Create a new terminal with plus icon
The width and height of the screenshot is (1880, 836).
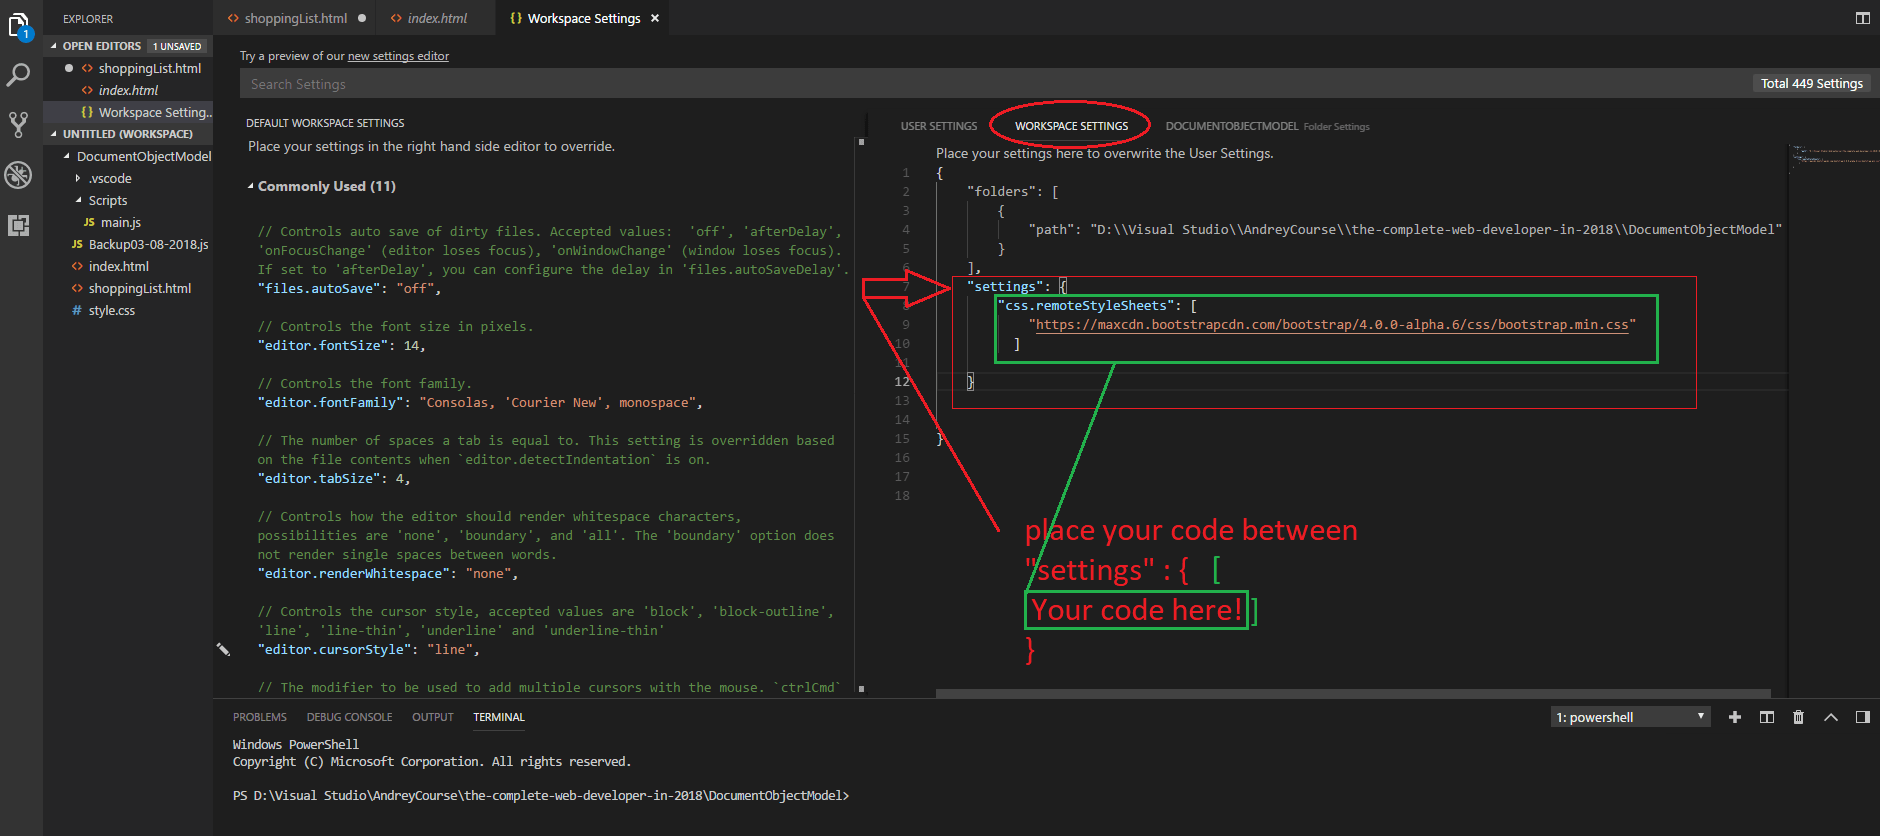tap(1735, 717)
